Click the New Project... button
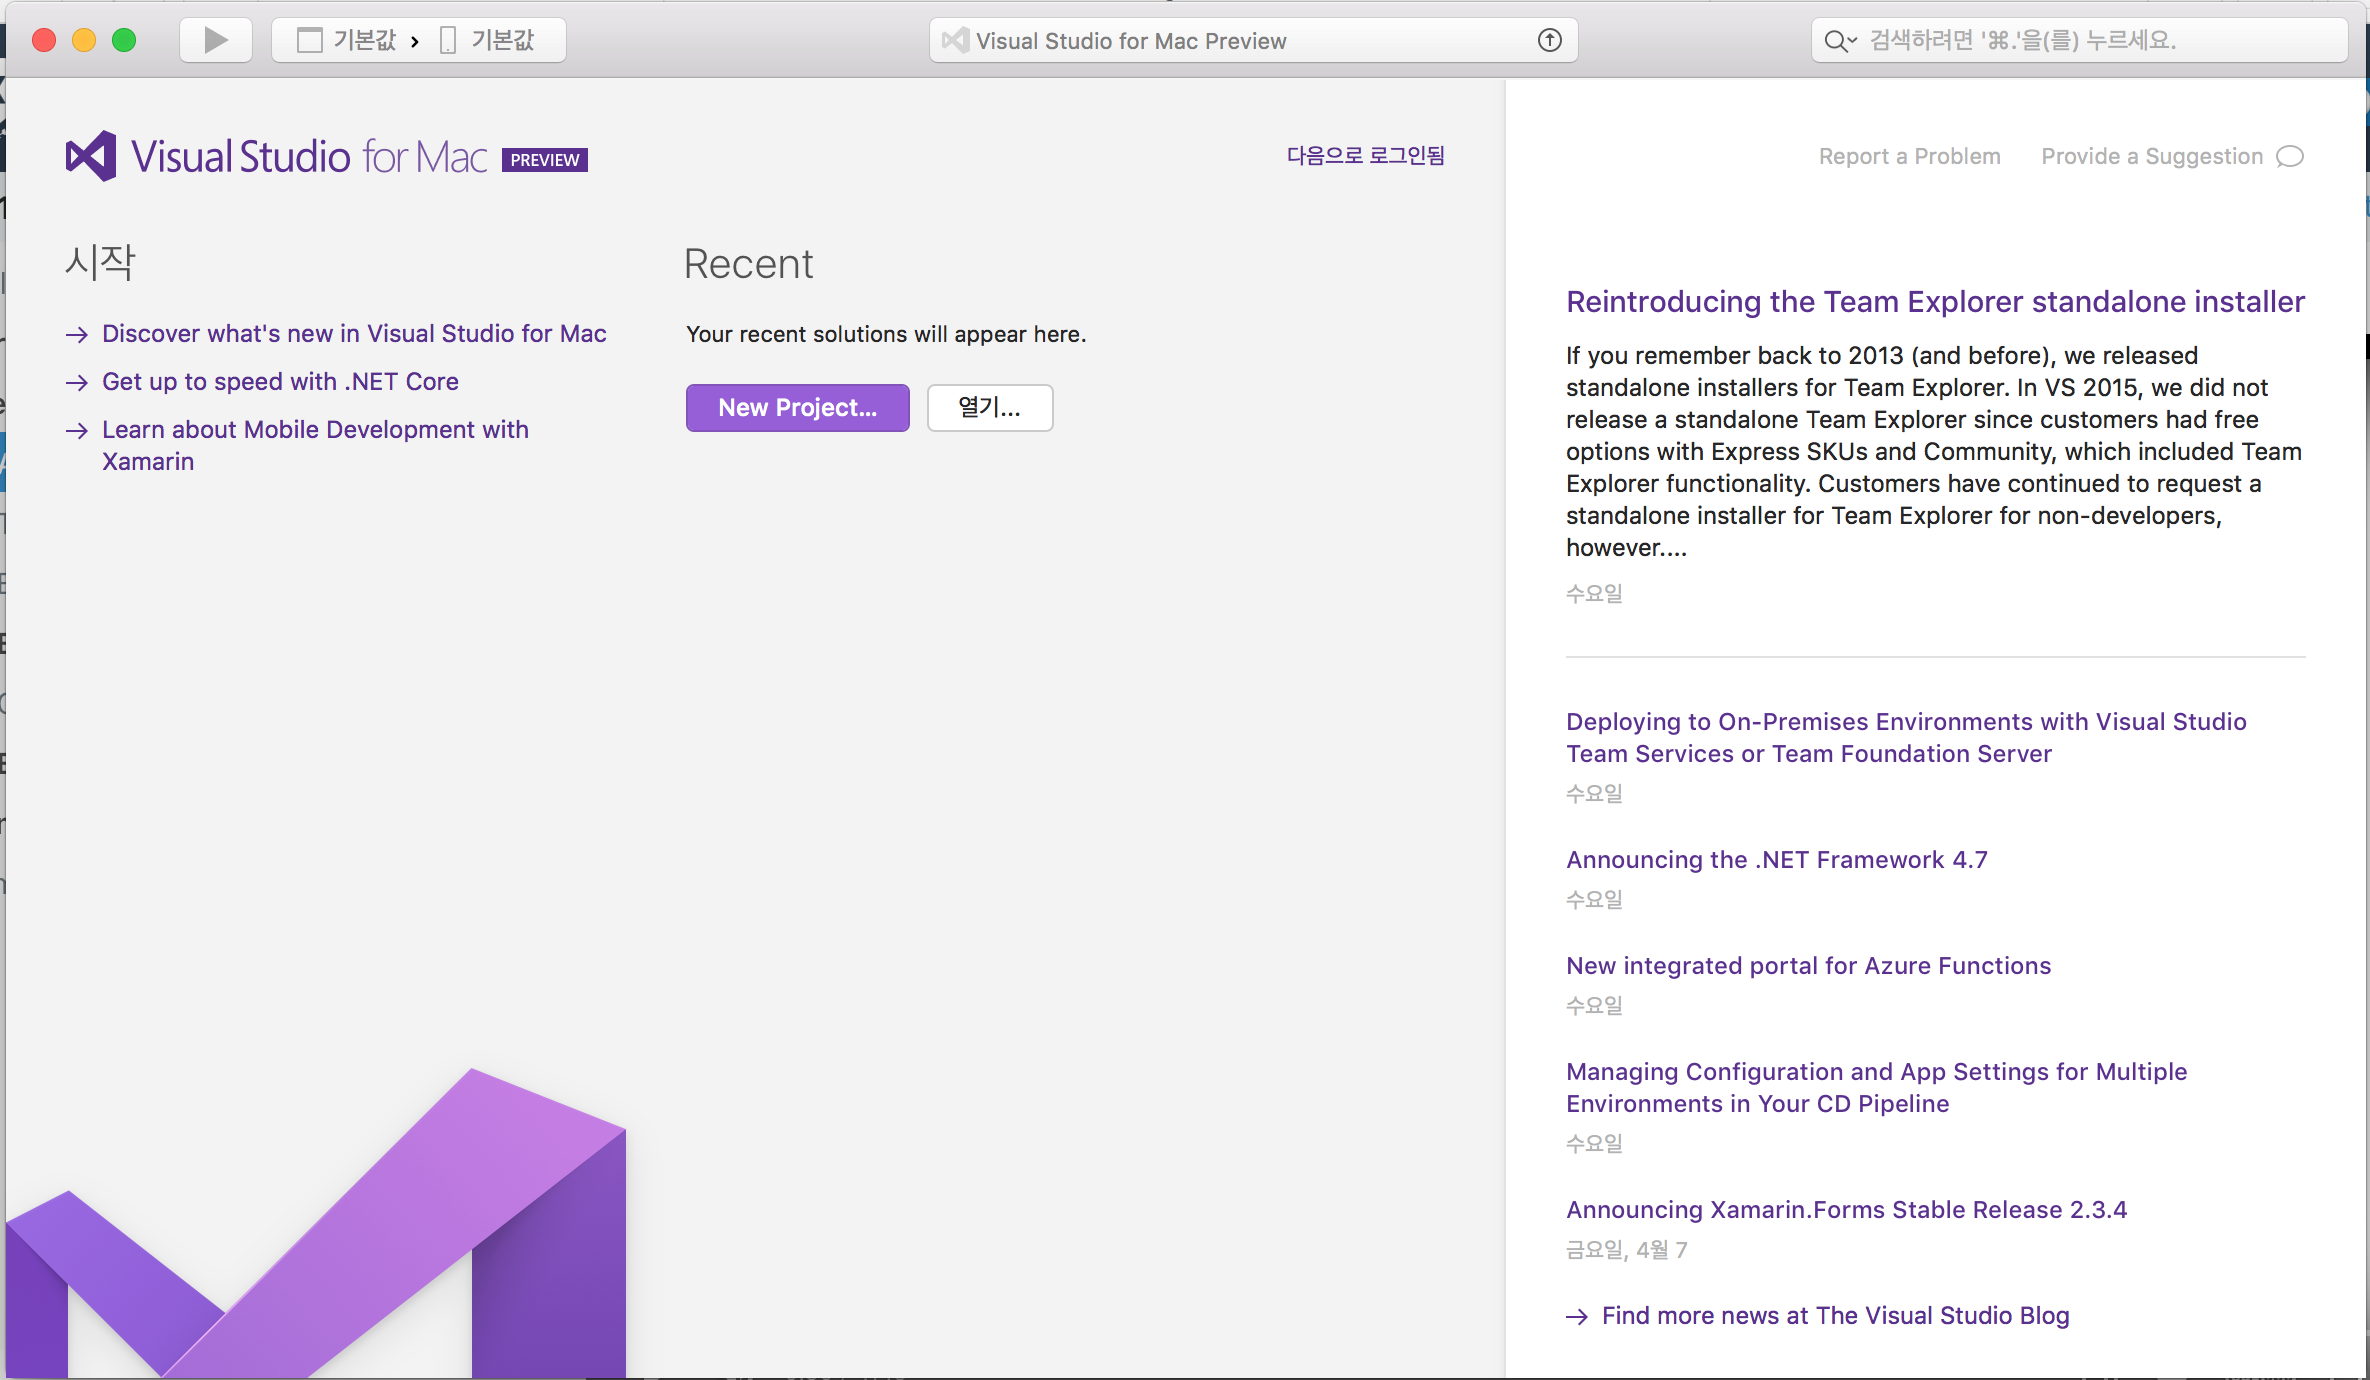This screenshot has height=1380, width=2370. [797, 408]
